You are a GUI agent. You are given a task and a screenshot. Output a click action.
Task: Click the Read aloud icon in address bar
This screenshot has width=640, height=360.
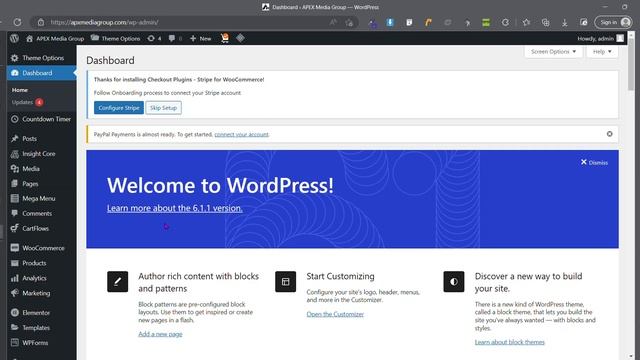(333, 22)
